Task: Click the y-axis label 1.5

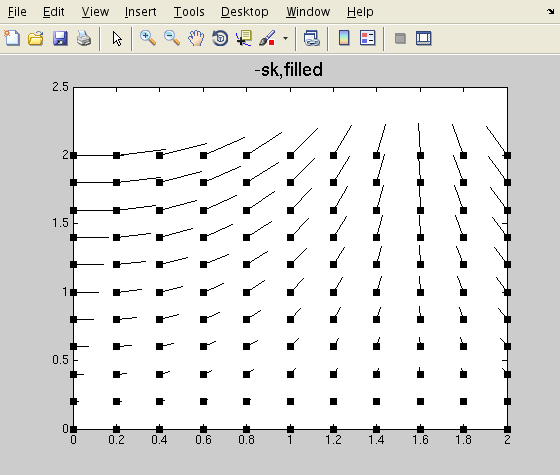Action: pos(60,223)
